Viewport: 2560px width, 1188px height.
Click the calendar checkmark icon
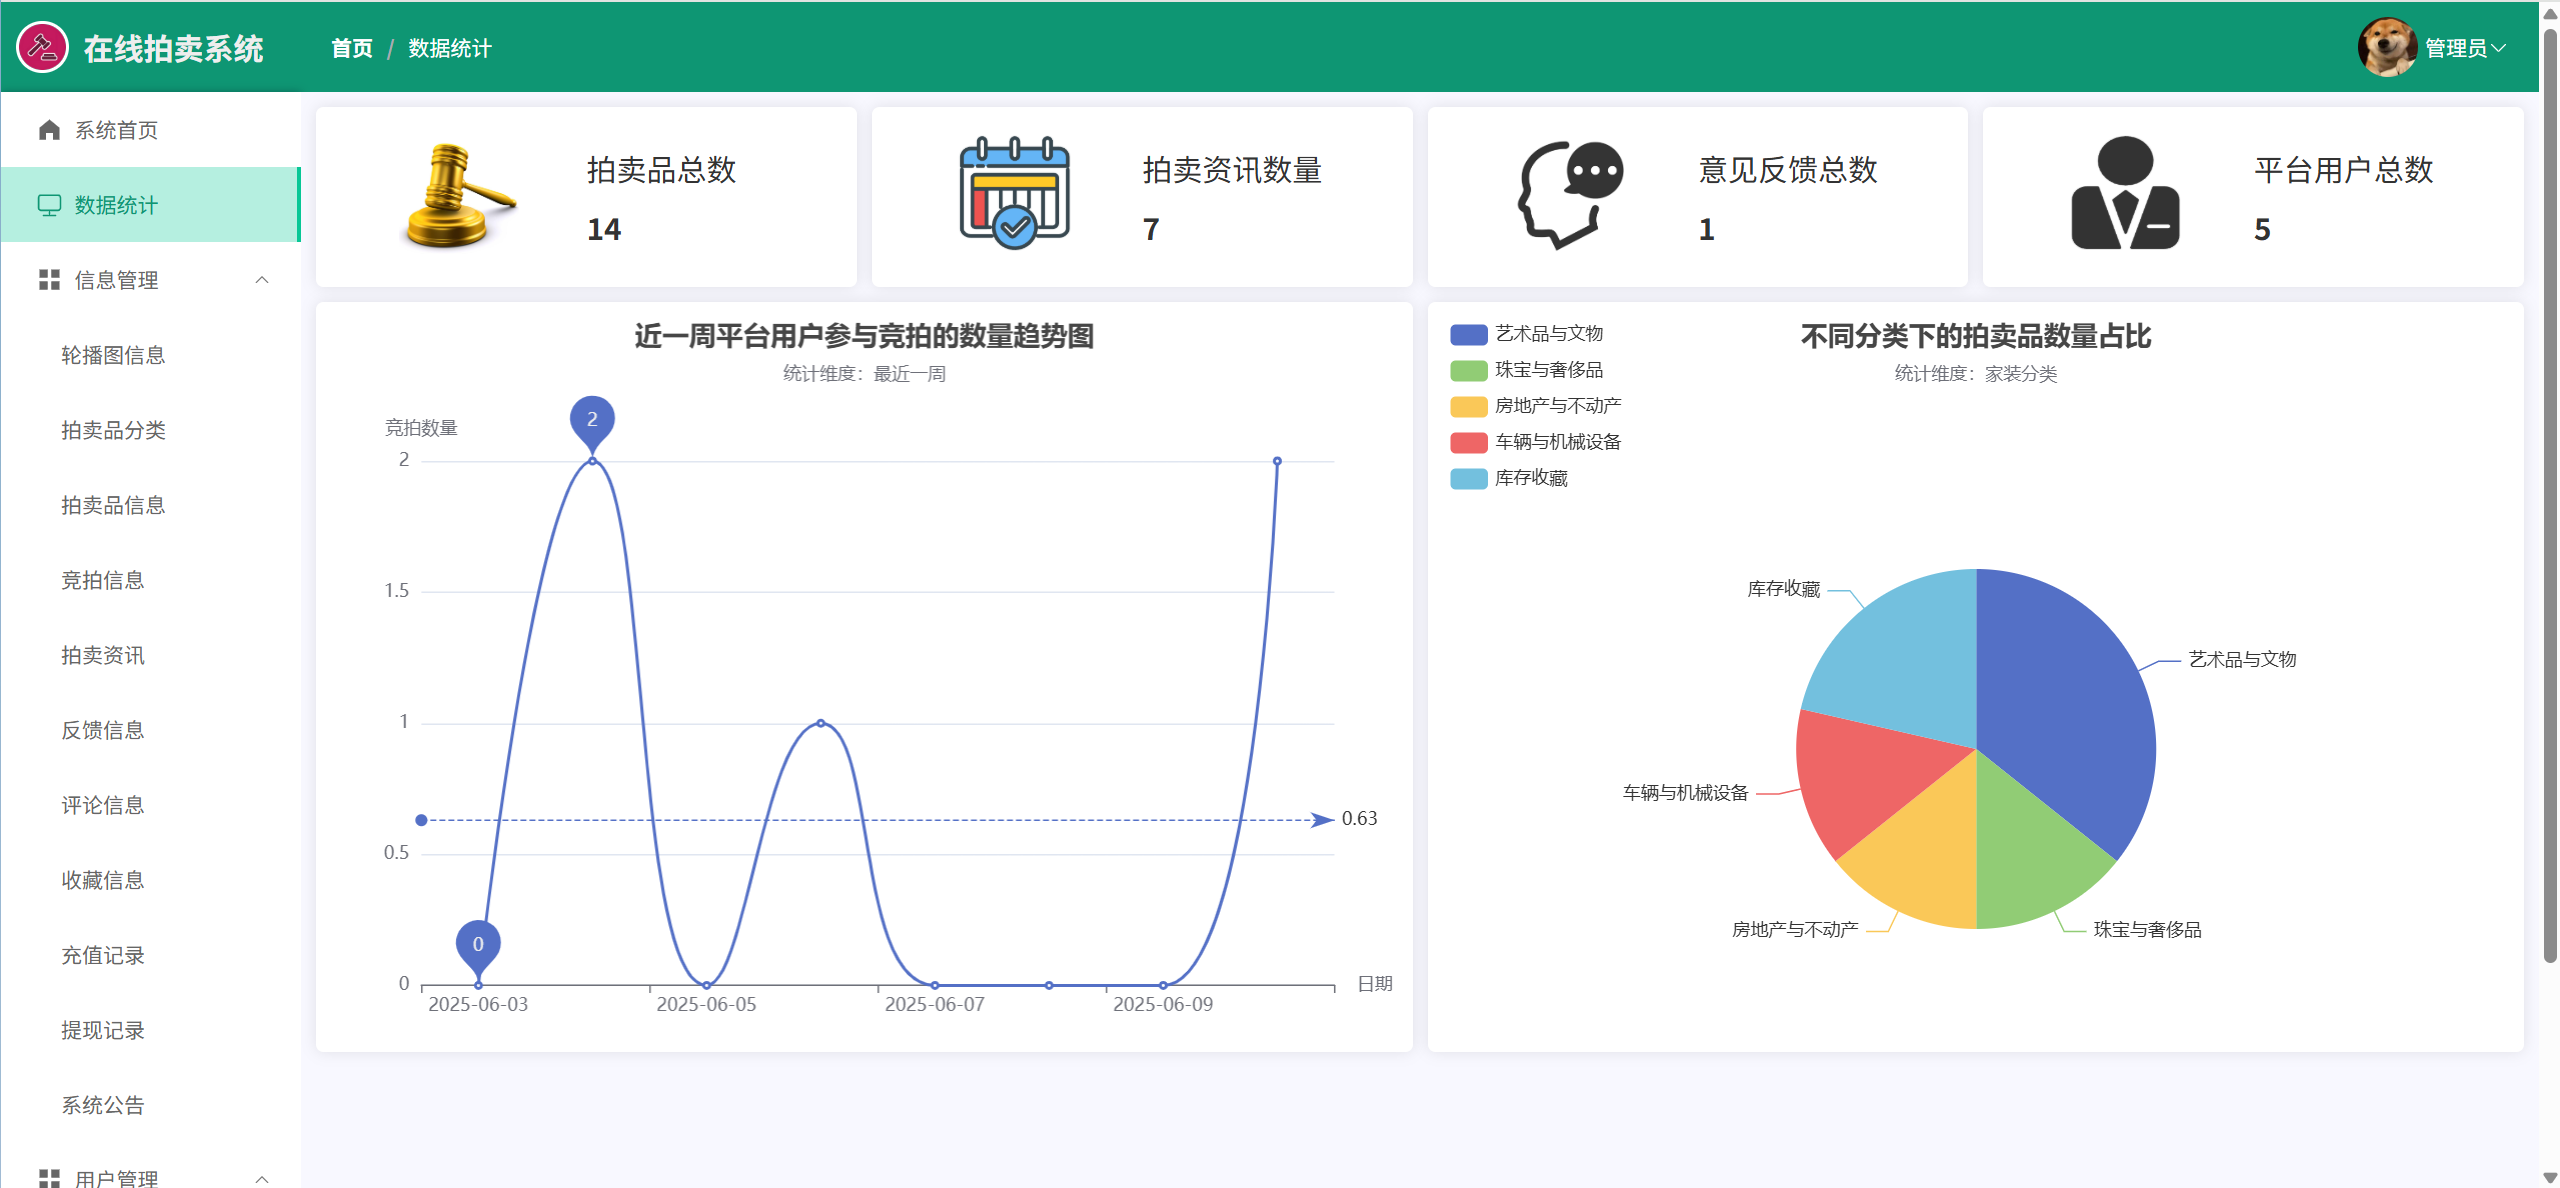pos(1014,194)
